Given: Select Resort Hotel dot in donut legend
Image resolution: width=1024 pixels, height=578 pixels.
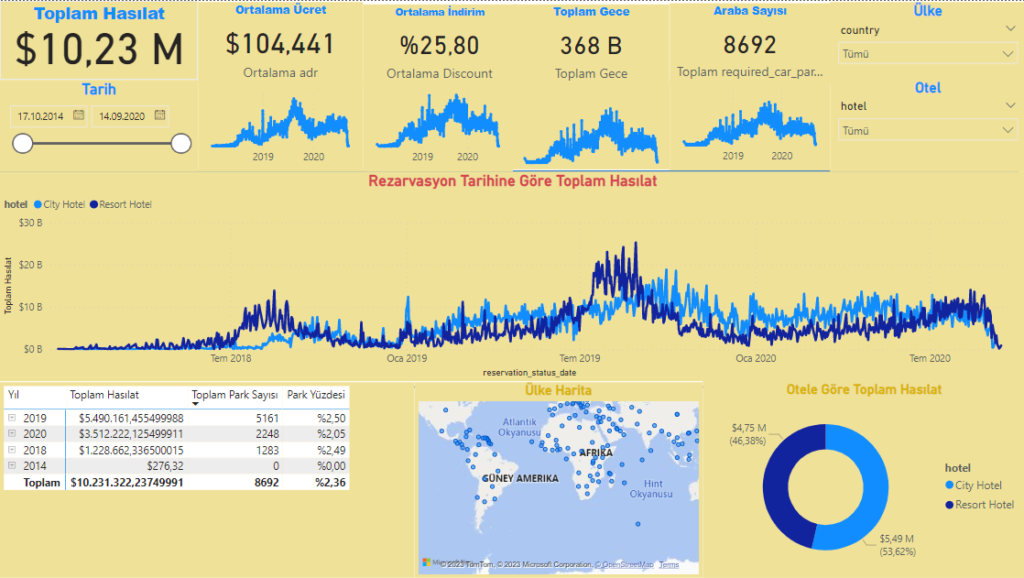Looking at the screenshot, I should (950, 504).
